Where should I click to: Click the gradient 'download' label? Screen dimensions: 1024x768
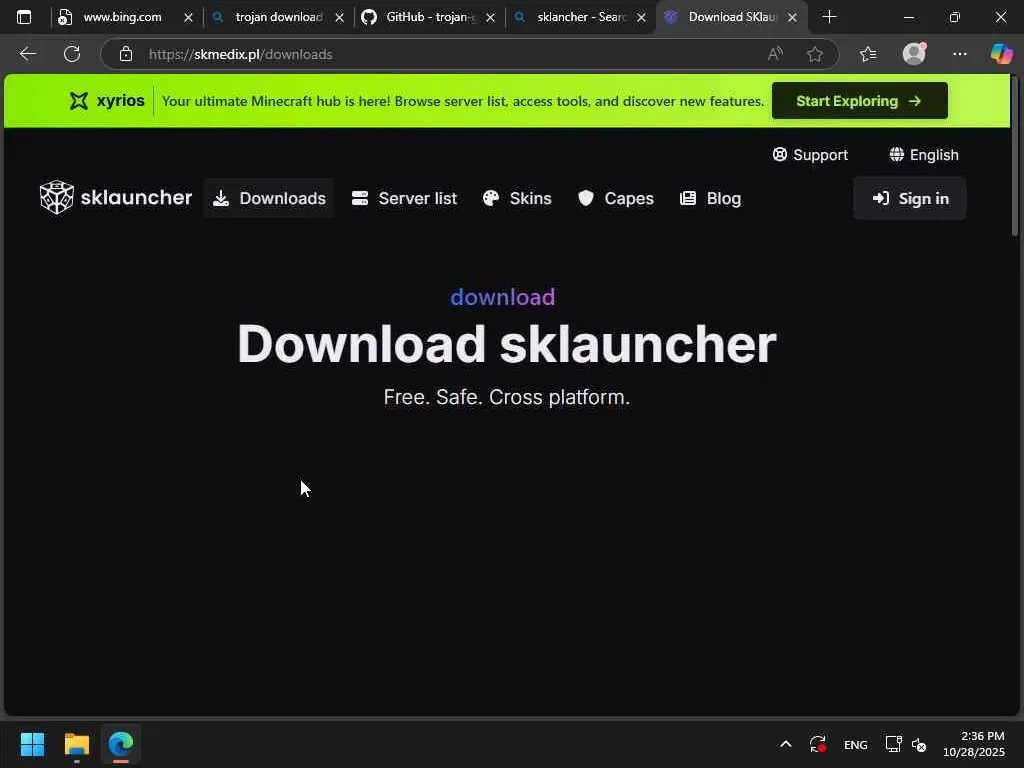click(x=503, y=297)
